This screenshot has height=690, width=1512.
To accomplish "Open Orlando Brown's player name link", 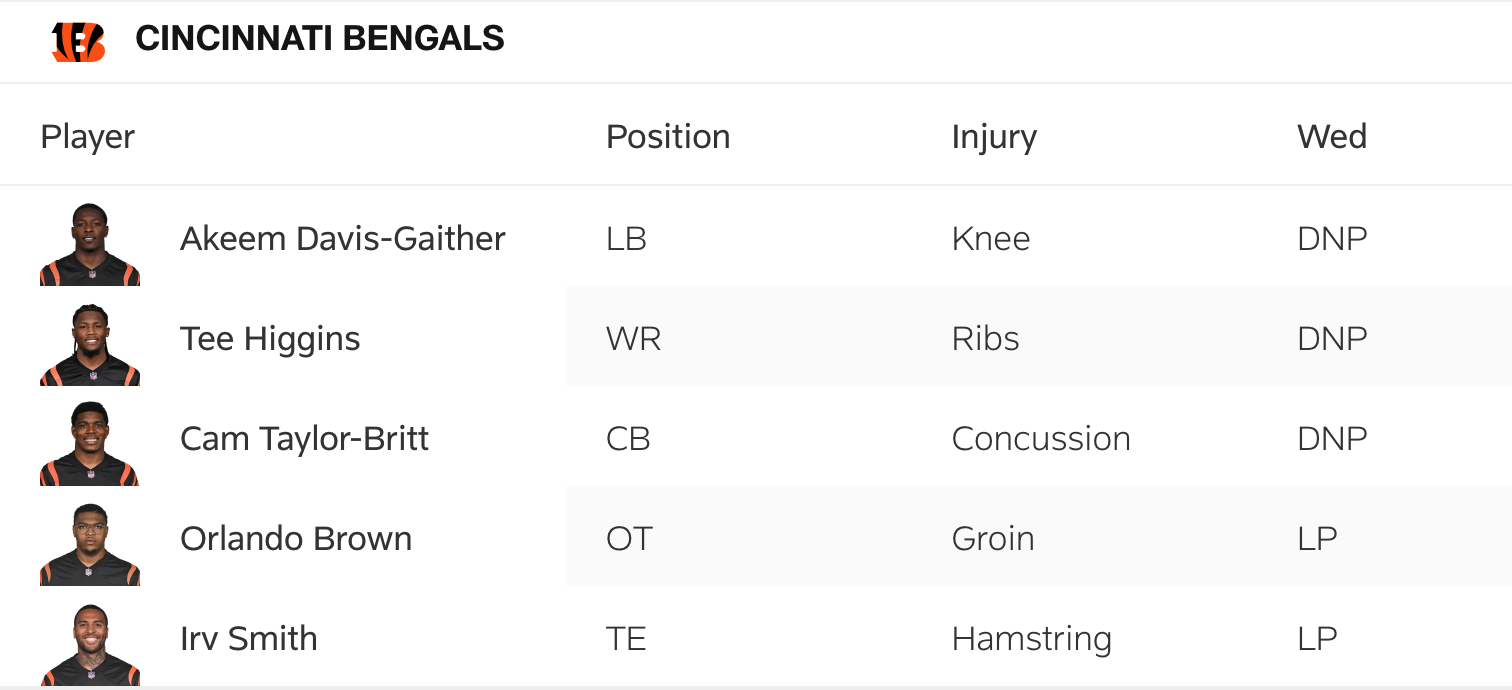I will coord(296,539).
